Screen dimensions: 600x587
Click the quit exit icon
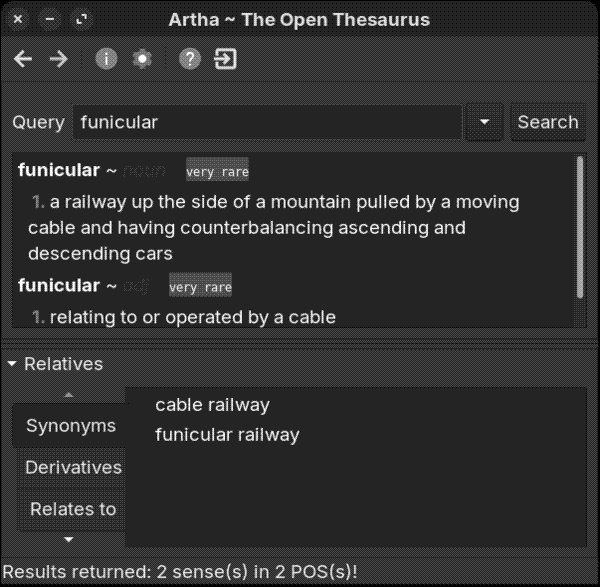pyautogui.click(x=225, y=59)
